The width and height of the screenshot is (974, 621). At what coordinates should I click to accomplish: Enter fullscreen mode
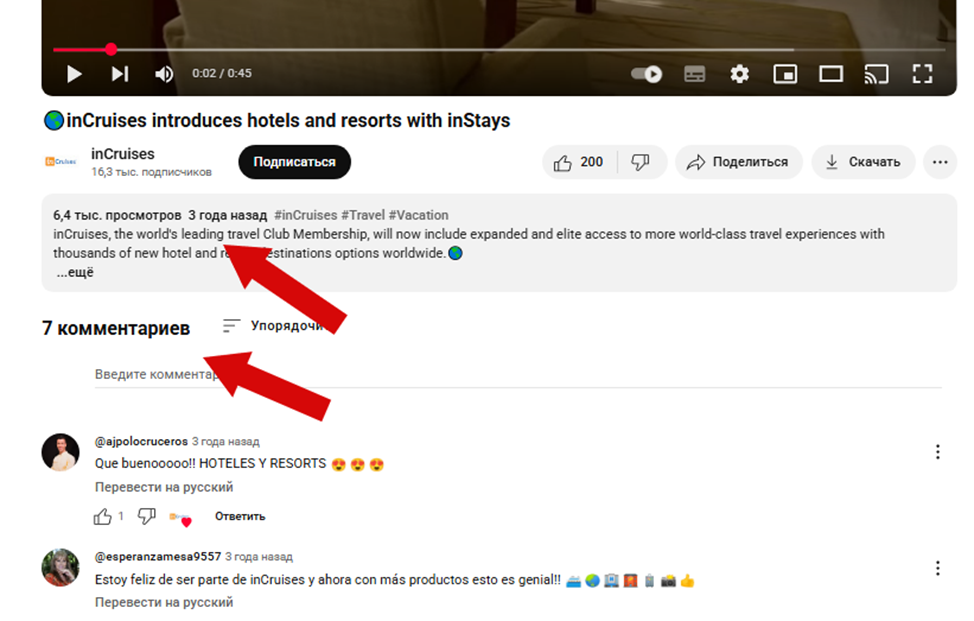coord(922,74)
